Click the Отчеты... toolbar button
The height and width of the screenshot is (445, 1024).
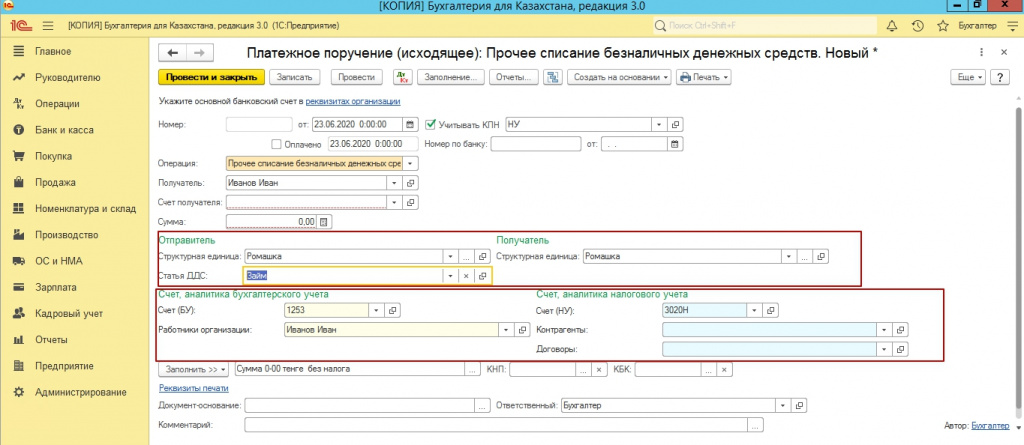point(513,77)
